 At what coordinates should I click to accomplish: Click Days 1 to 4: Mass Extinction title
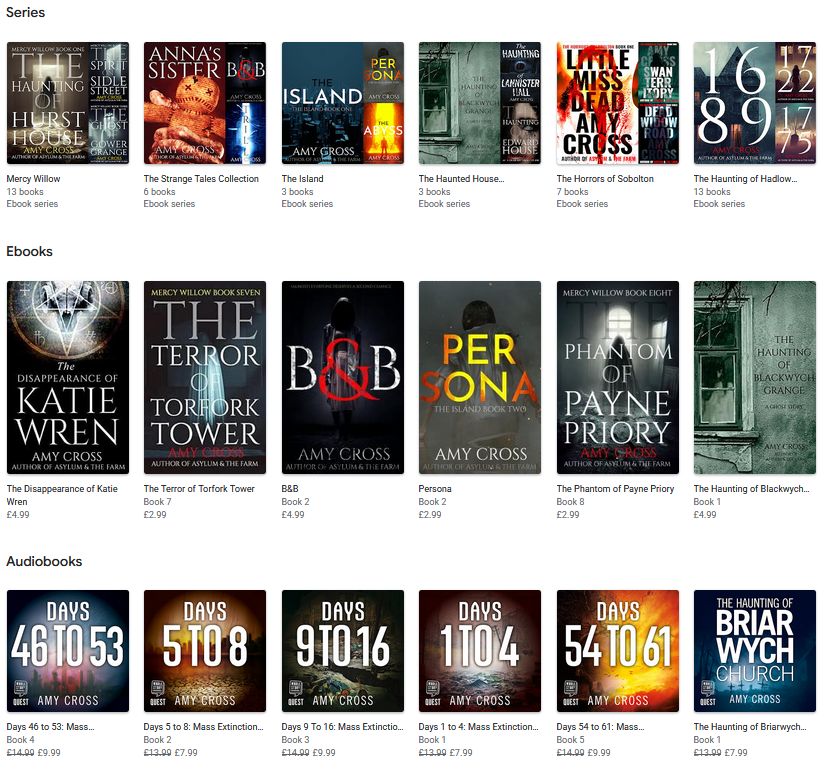(479, 726)
